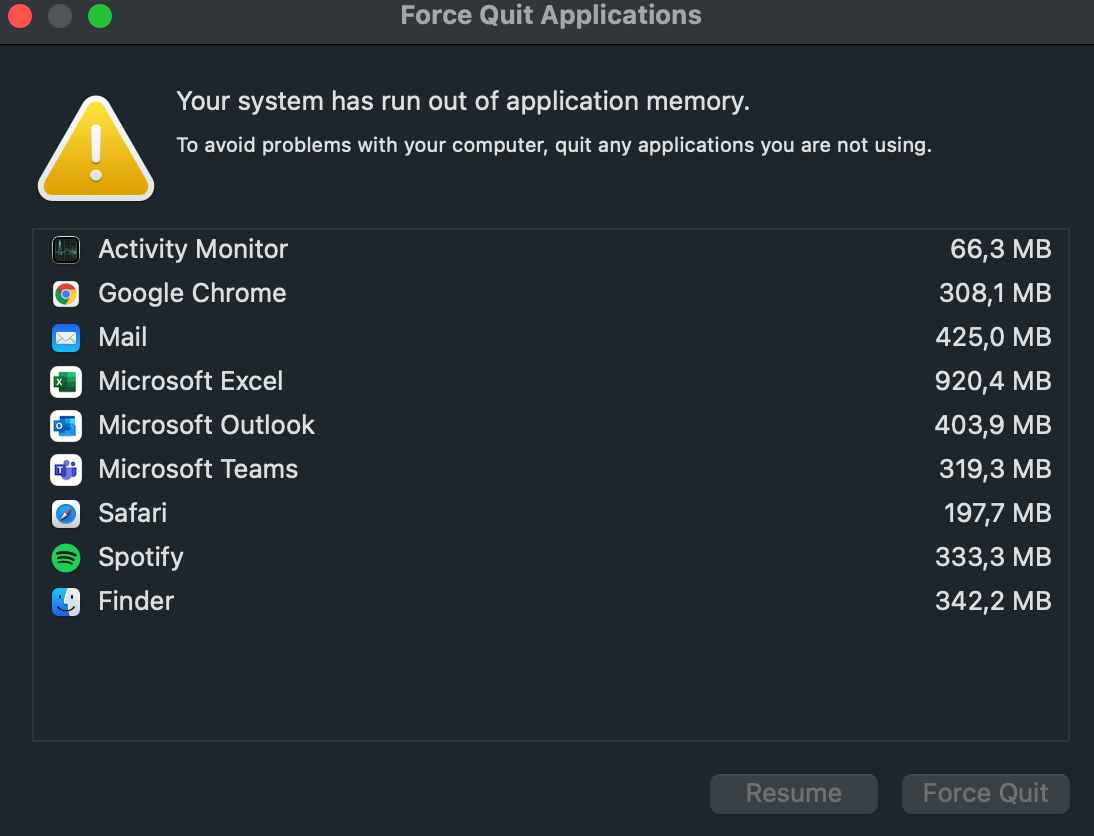This screenshot has width=1094, height=836.
Task: Select the Google Chrome application name
Action: click(192, 294)
